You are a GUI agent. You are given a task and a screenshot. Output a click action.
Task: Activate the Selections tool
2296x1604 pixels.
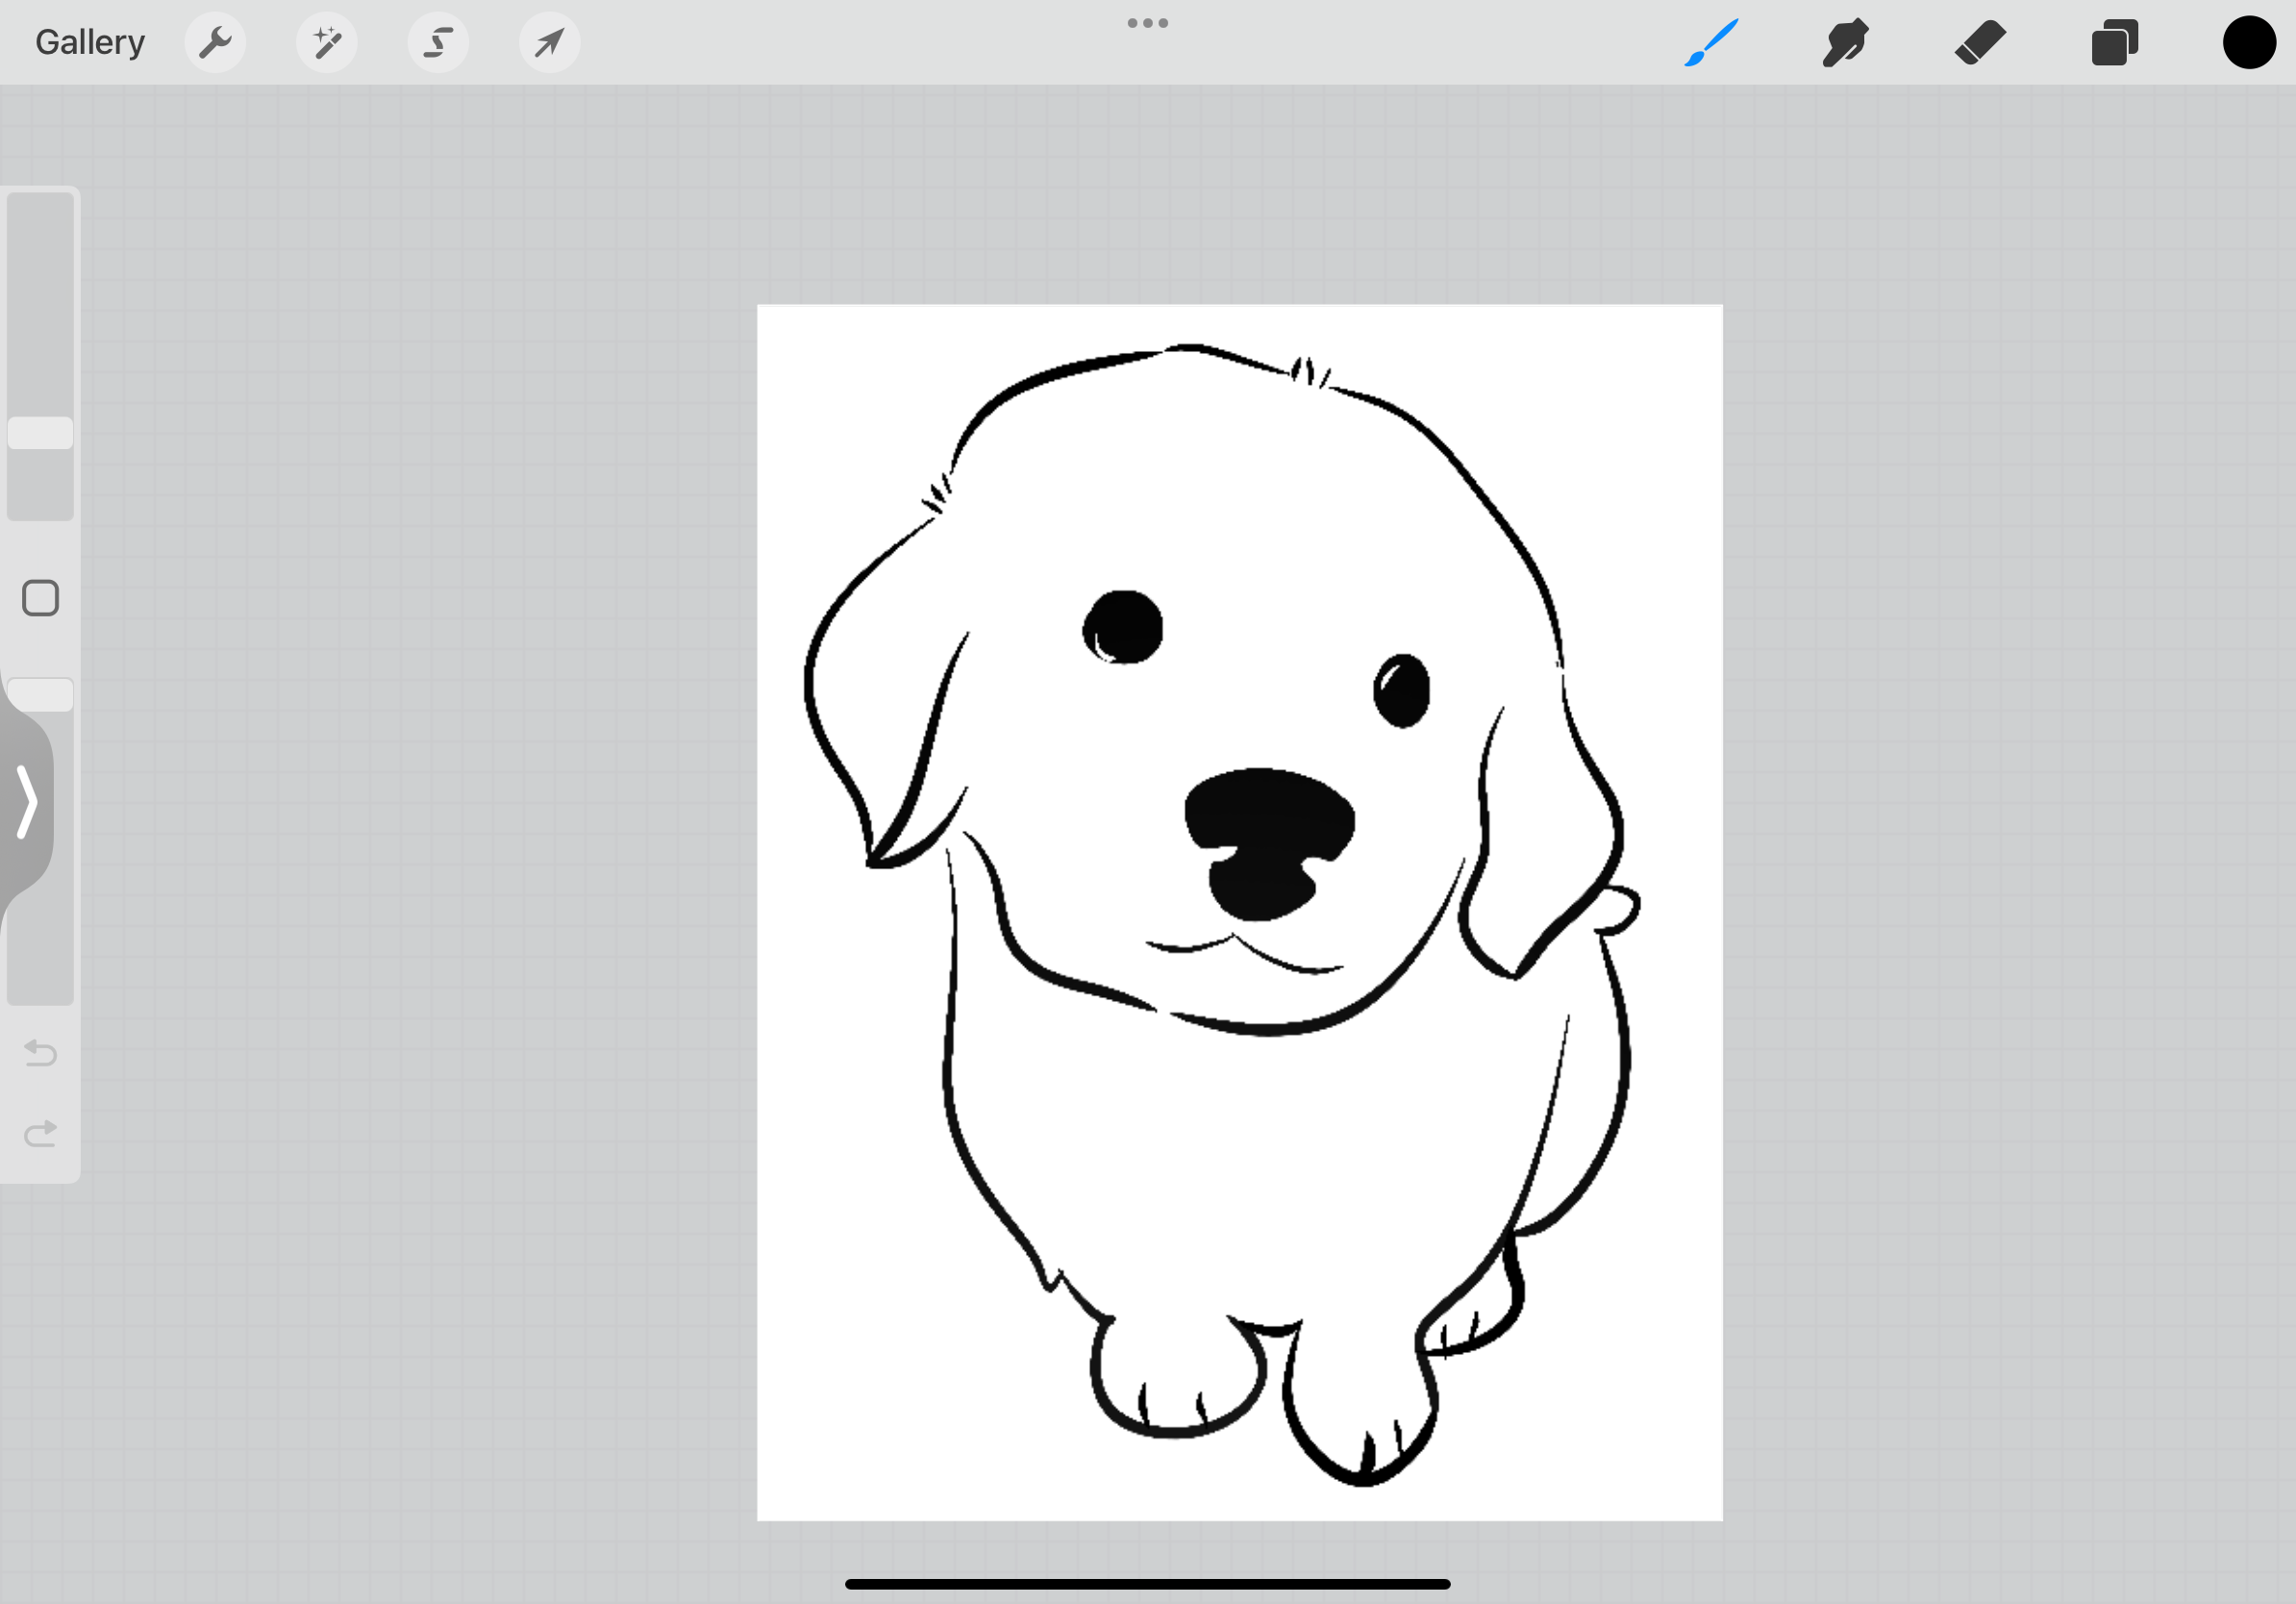pyautogui.click(x=438, y=42)
